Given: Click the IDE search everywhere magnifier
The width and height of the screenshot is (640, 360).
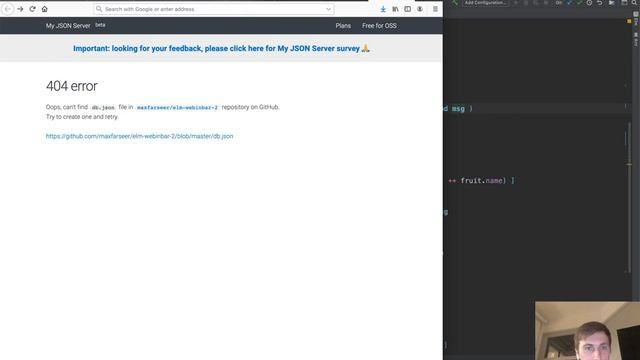Looking at the screenshot, I should click(x=635, y=3).
